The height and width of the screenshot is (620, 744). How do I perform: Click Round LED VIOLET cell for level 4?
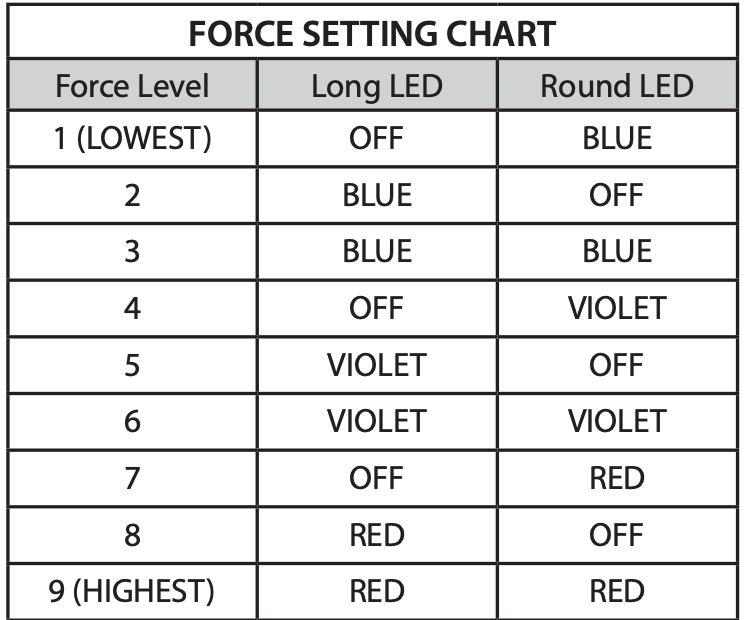(x=616, y=308)
